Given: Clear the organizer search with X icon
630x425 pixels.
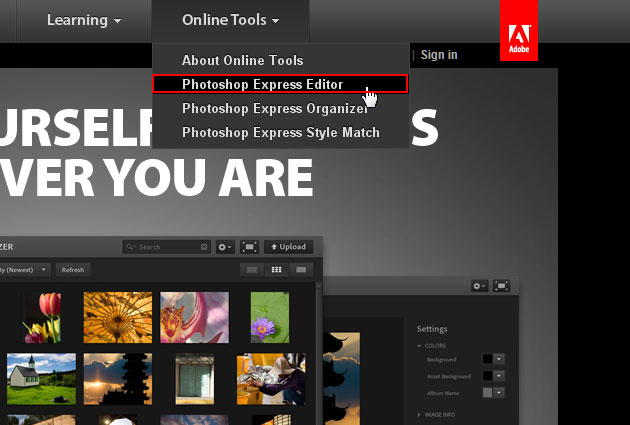Looking at the screenshot, I should [204, 247].
